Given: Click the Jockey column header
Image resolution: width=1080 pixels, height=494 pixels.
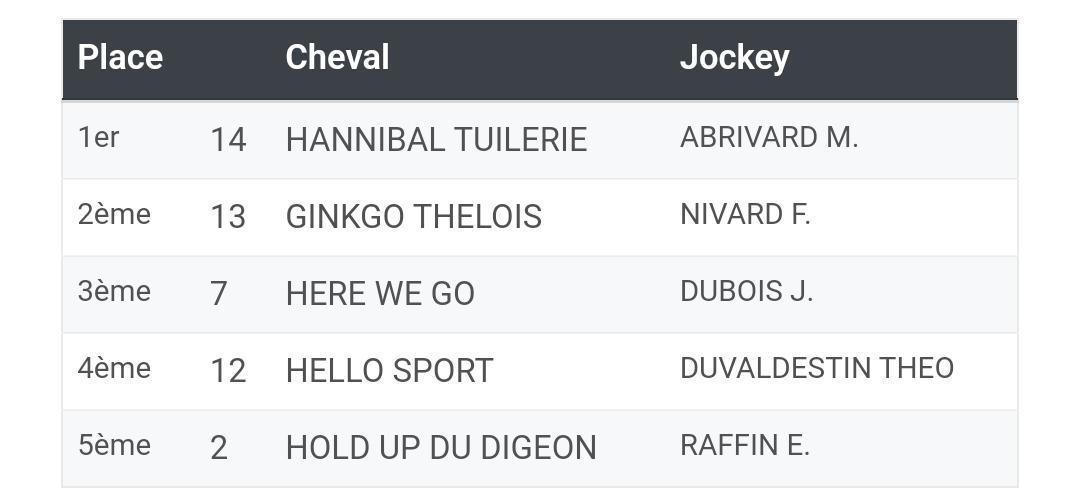Looking at the screenshot, I should point(734,59).
